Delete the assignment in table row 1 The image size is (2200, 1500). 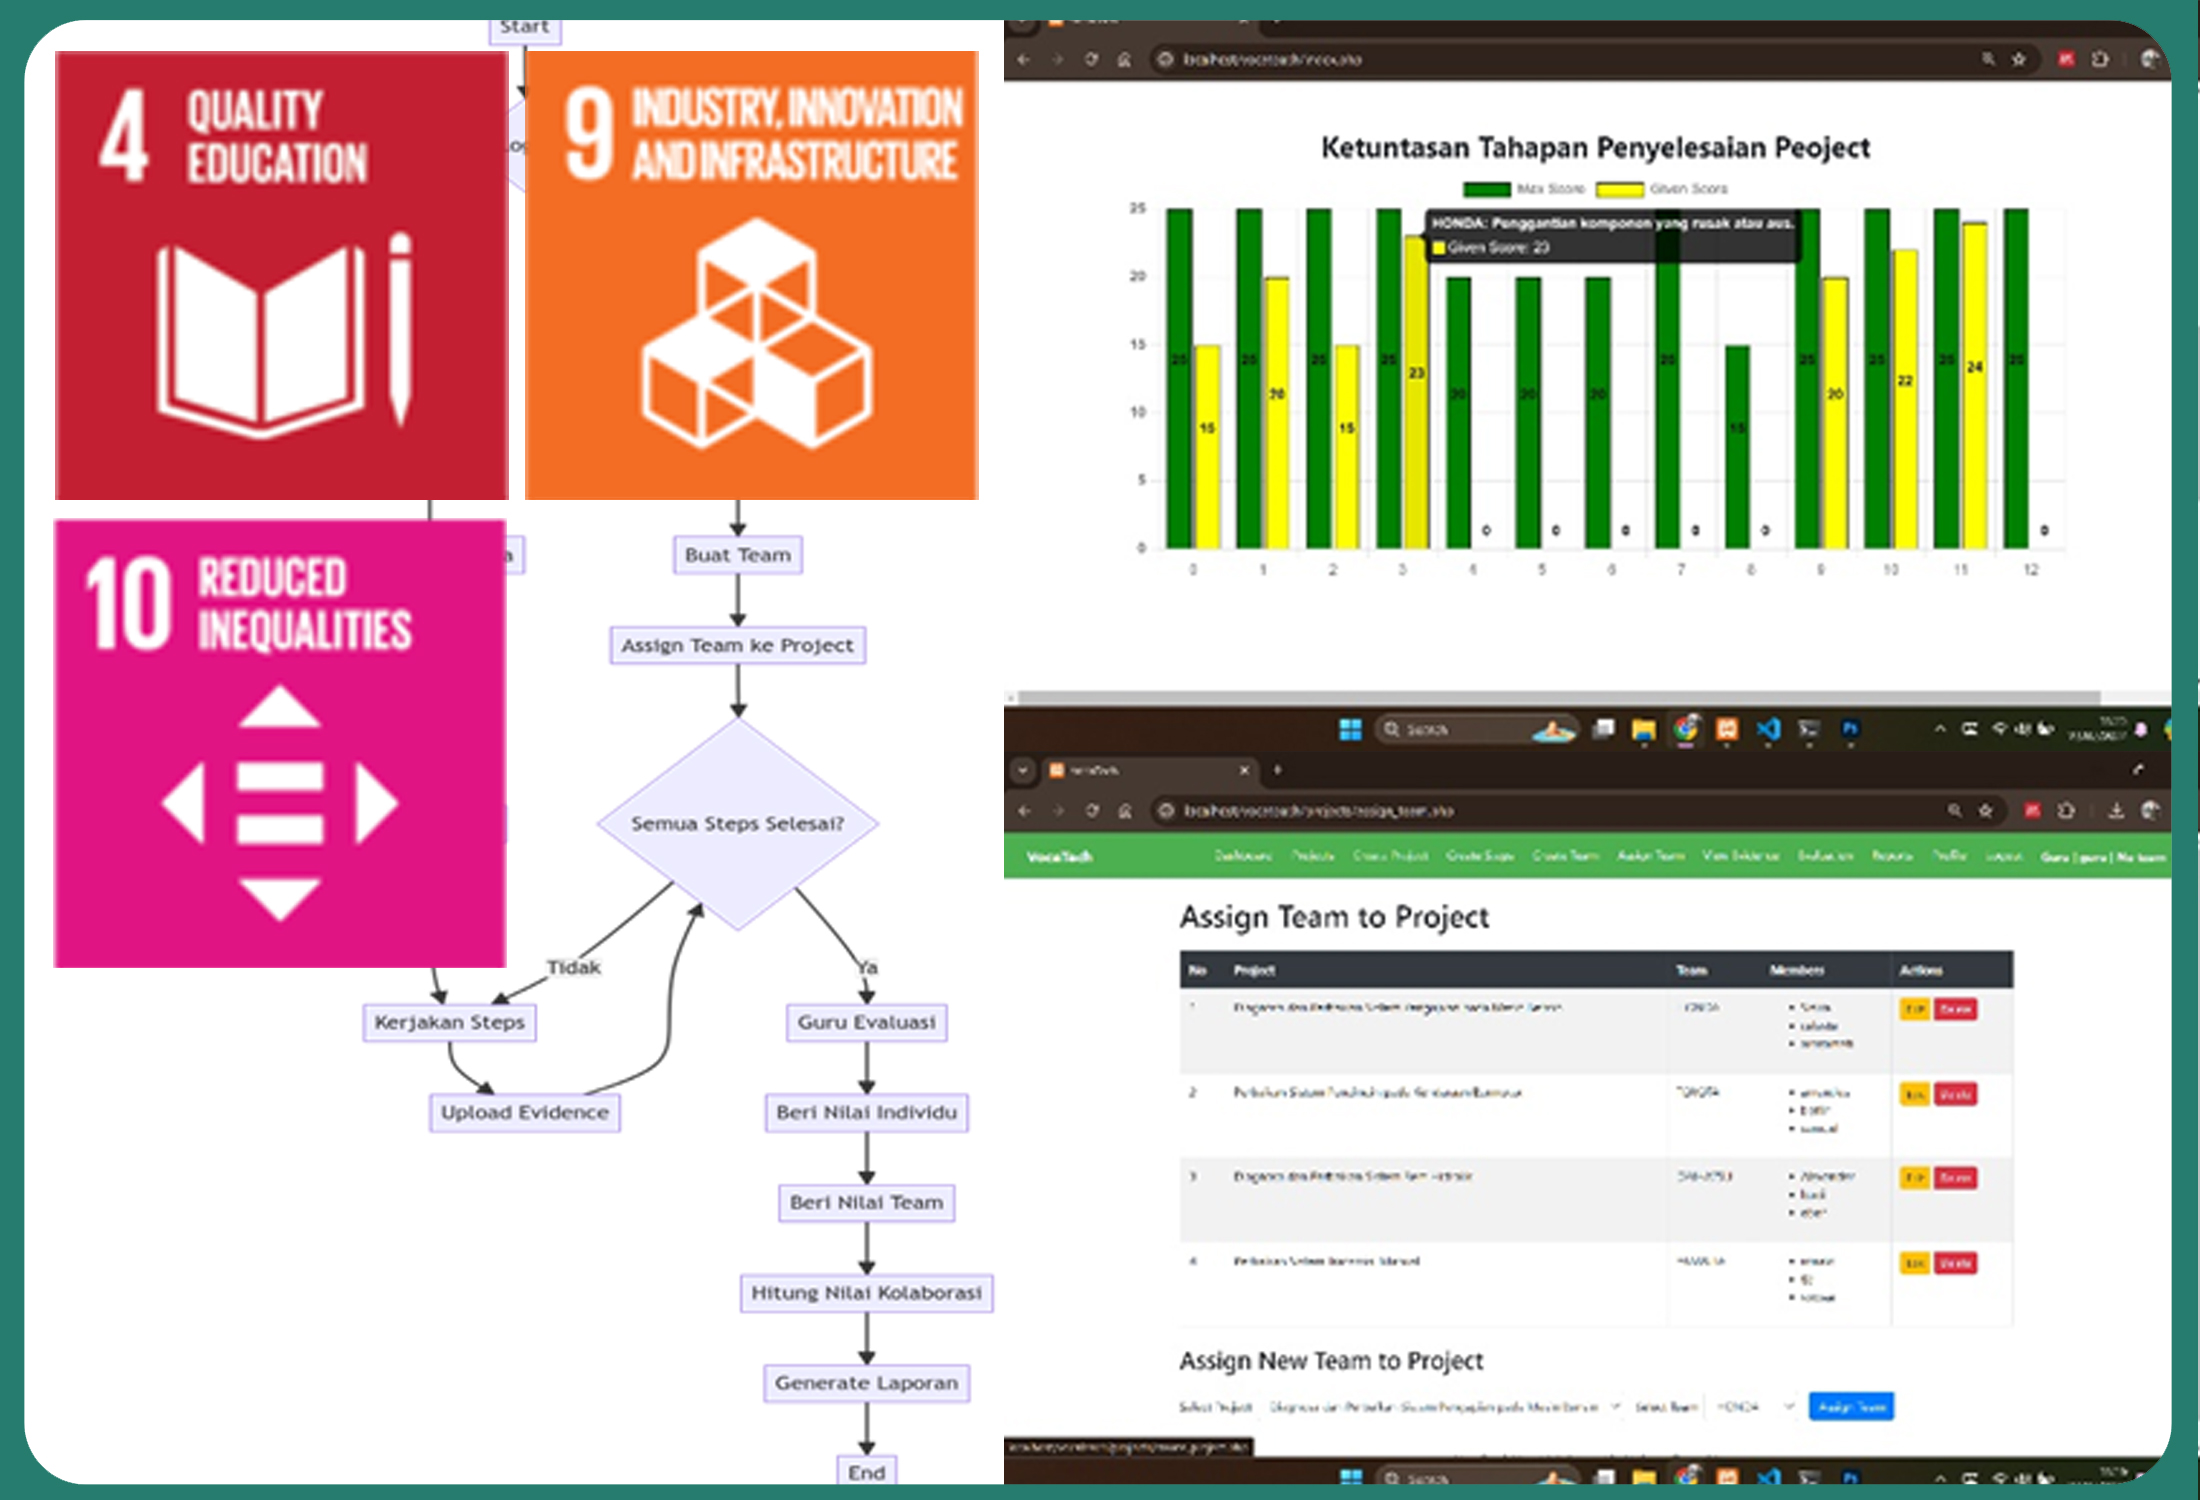tap(1955, 1009)
